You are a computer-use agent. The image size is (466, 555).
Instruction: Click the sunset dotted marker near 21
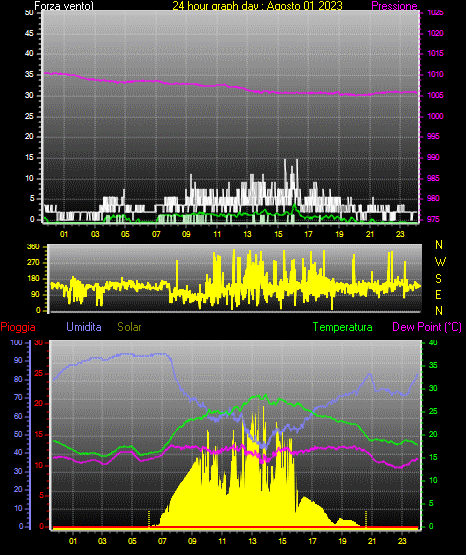[x=366, y=518]
